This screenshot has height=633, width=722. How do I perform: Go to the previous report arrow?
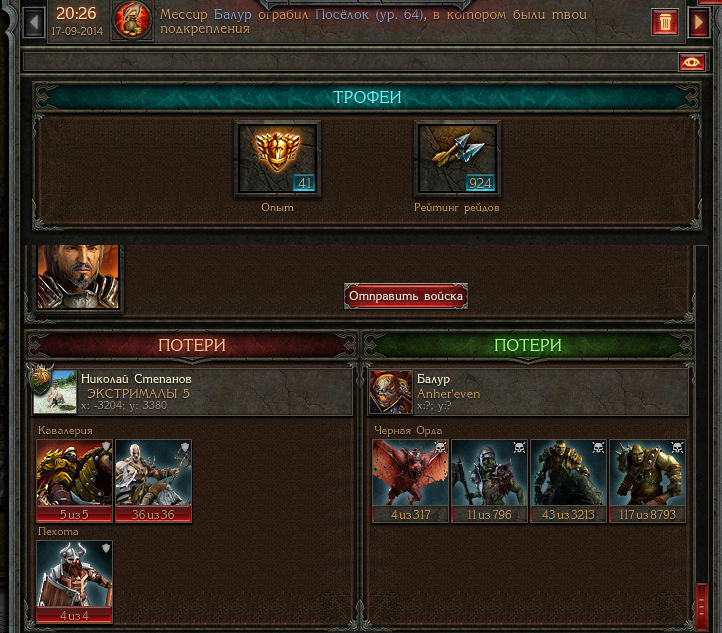coord(34,22)
